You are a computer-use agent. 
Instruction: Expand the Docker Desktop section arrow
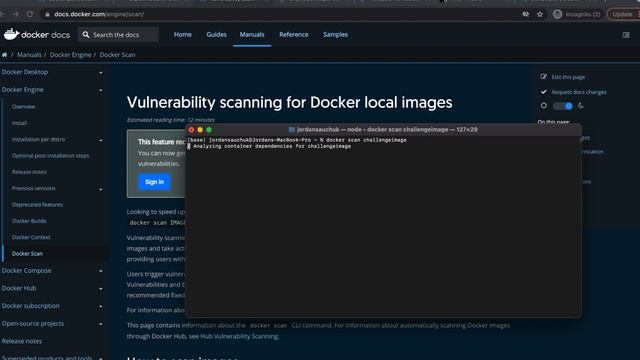[x=101, y=73]
